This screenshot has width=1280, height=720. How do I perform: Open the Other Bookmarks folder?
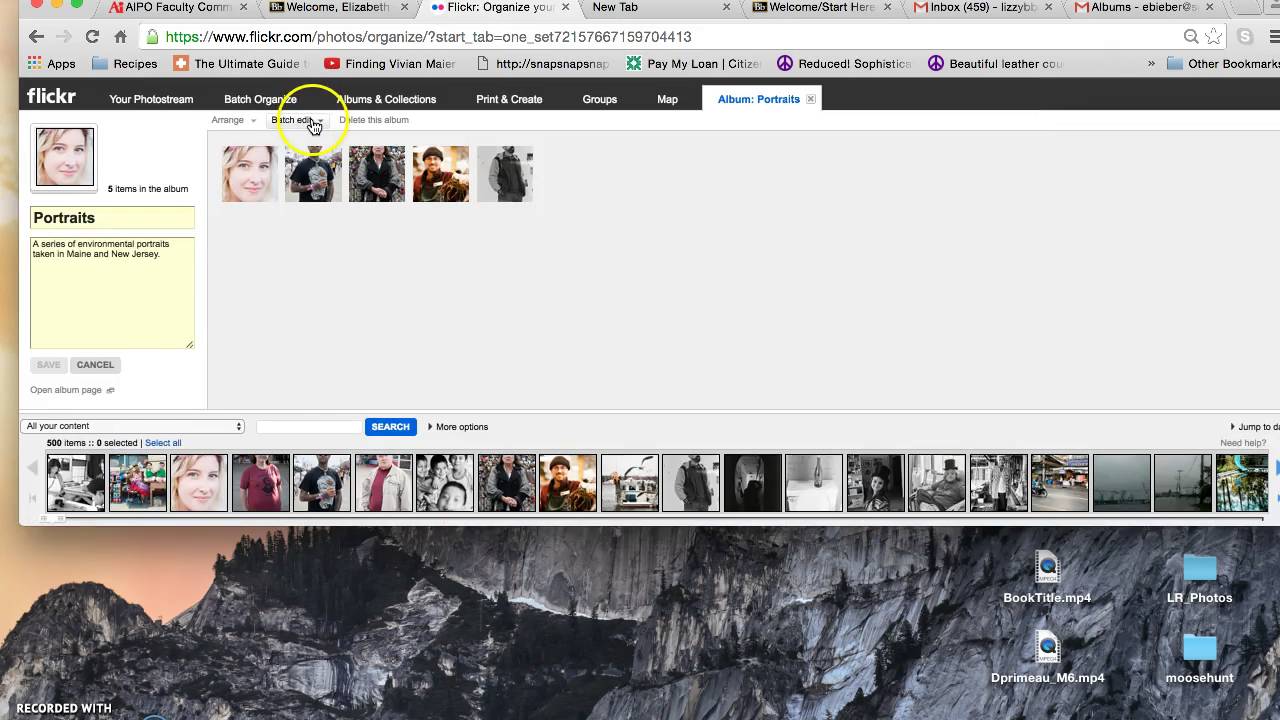click(1223, 63)
